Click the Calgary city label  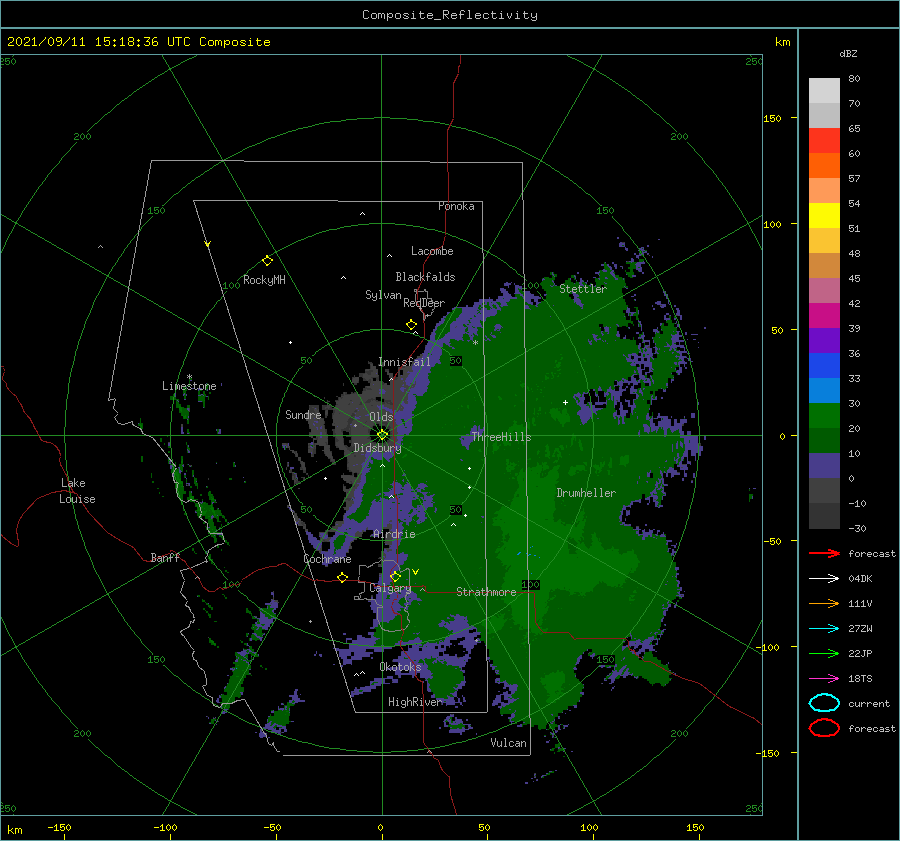(x=390, y=588)
